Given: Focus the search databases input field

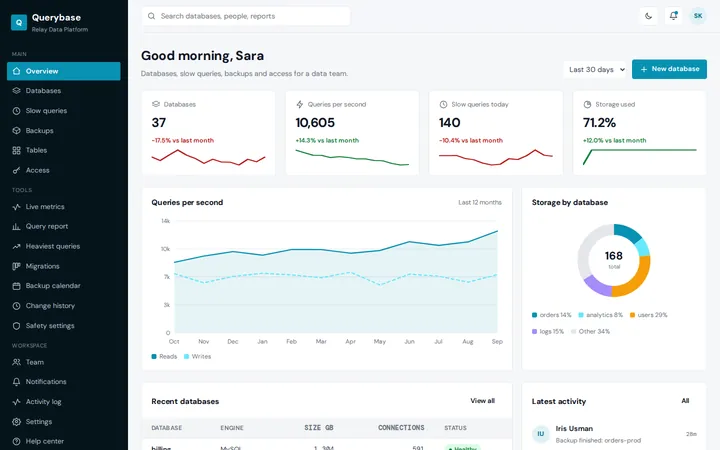Looking at the screenshot, I should (x=246, y=16).
